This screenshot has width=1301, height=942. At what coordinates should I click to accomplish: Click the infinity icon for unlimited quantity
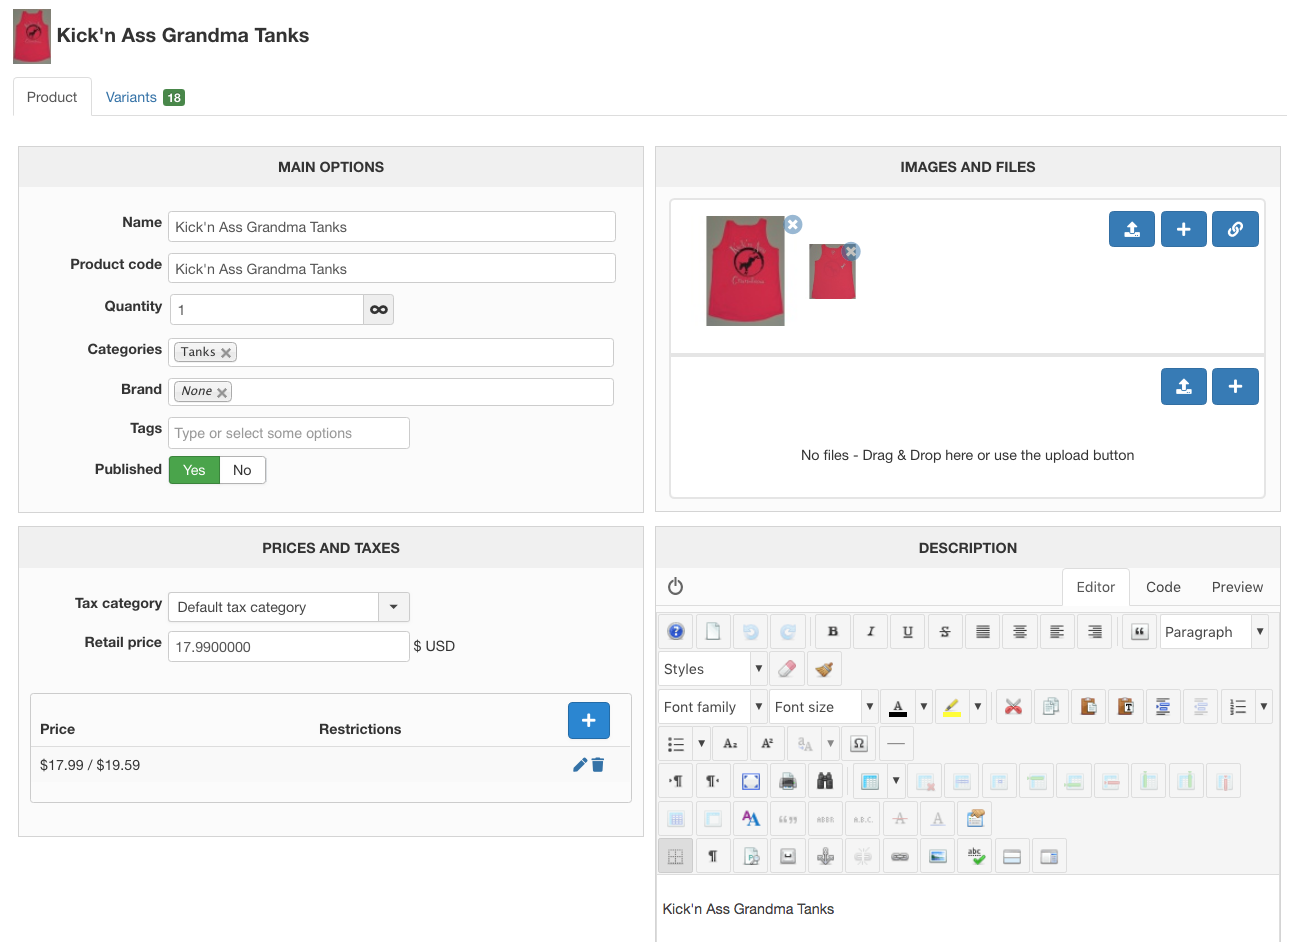click(x=378, y=310)
